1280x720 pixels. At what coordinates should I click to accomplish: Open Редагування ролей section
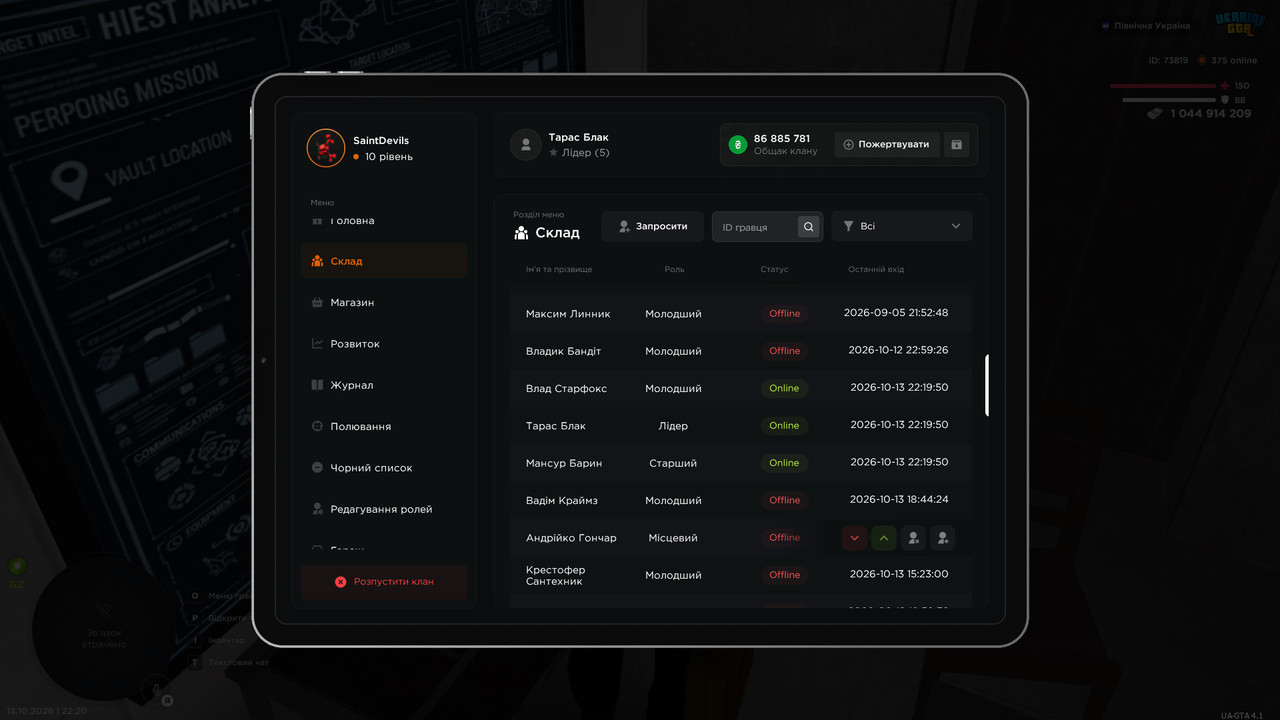coord(384,509)
